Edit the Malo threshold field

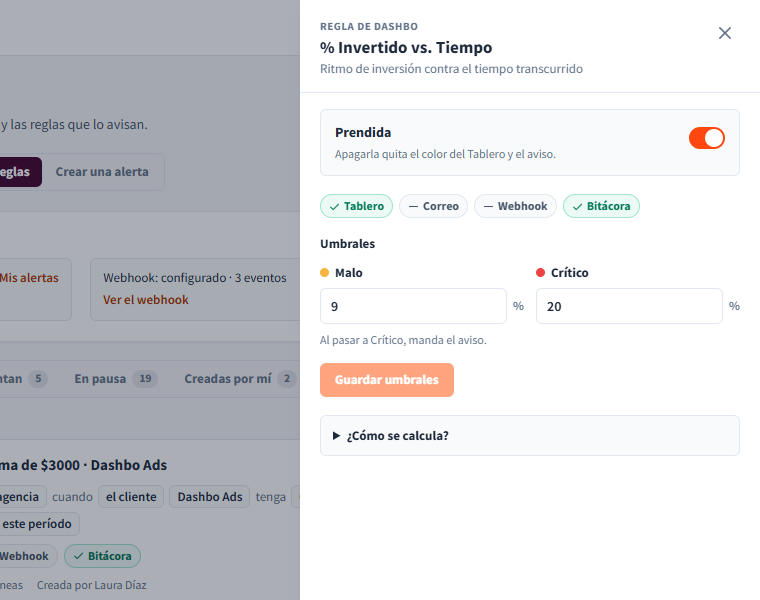[413, 306]
